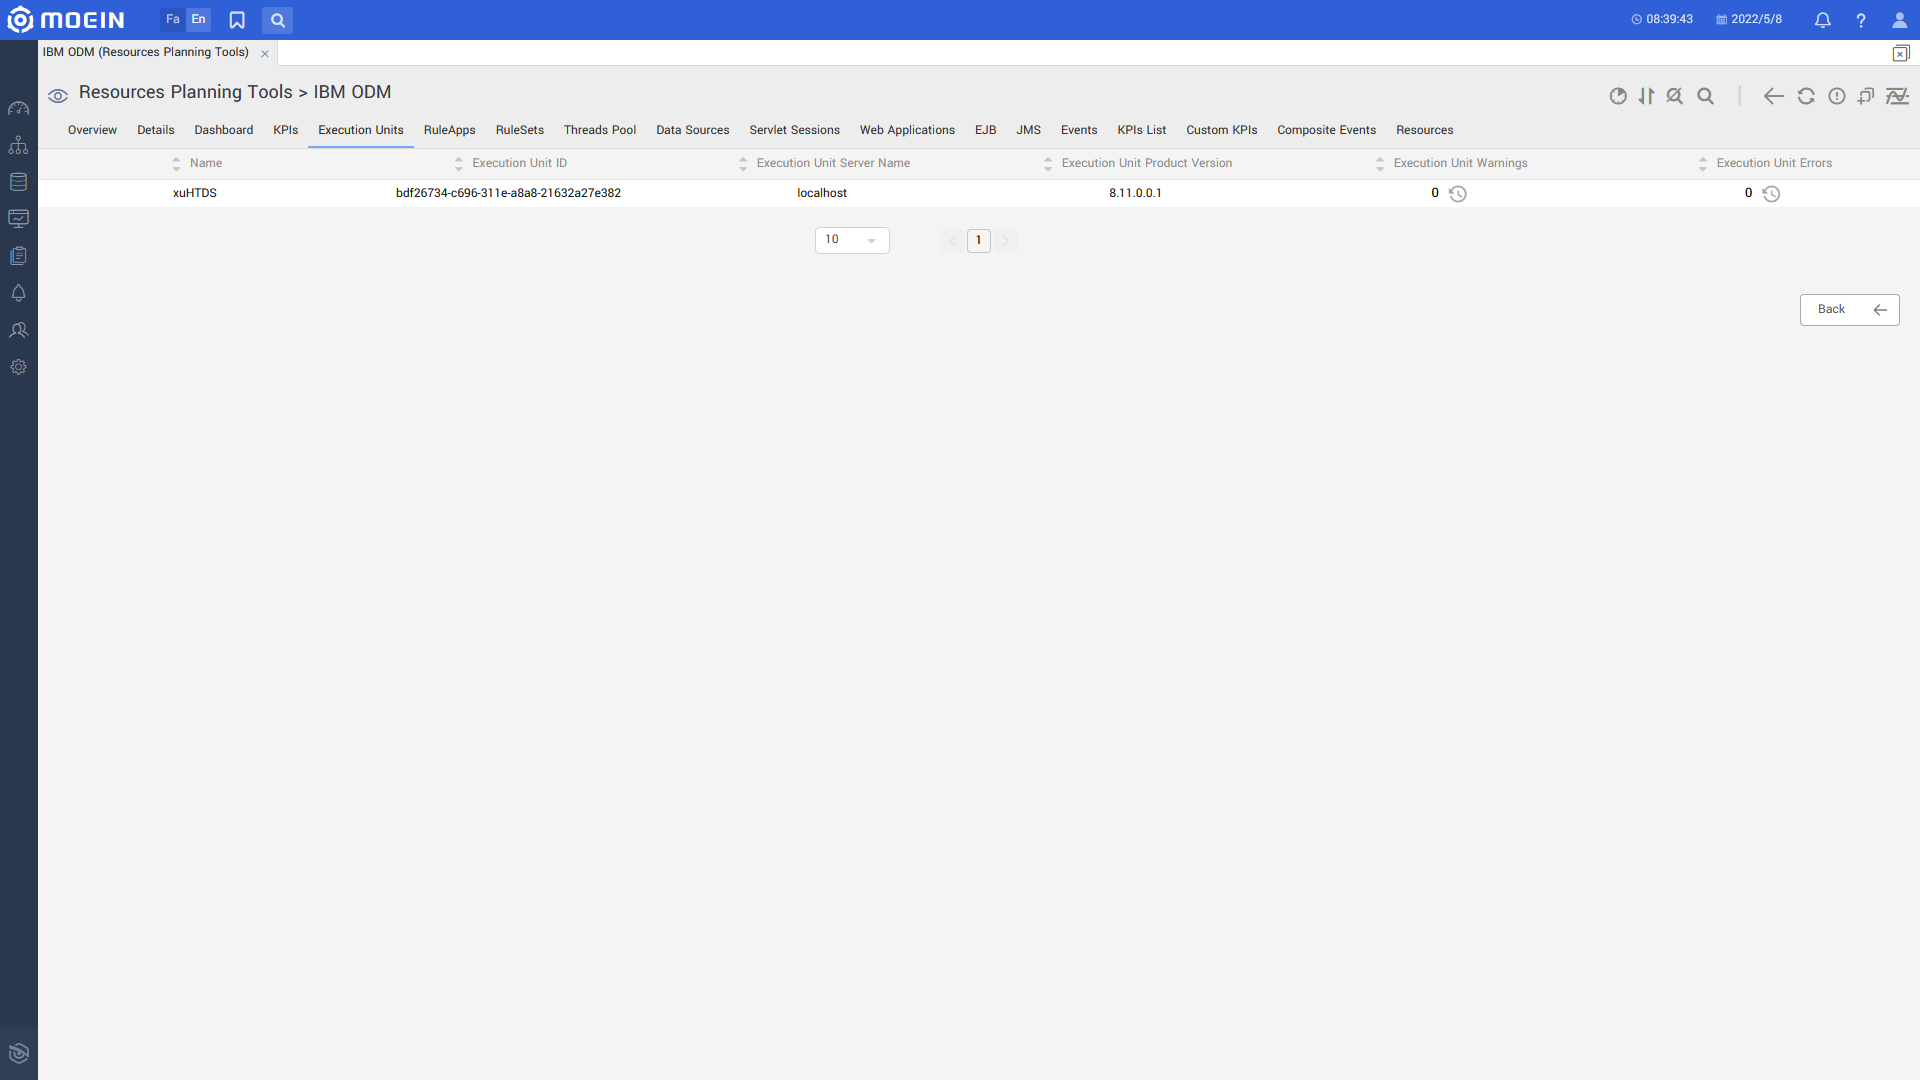Sort by Execution Unit Warnings column

1380,164
